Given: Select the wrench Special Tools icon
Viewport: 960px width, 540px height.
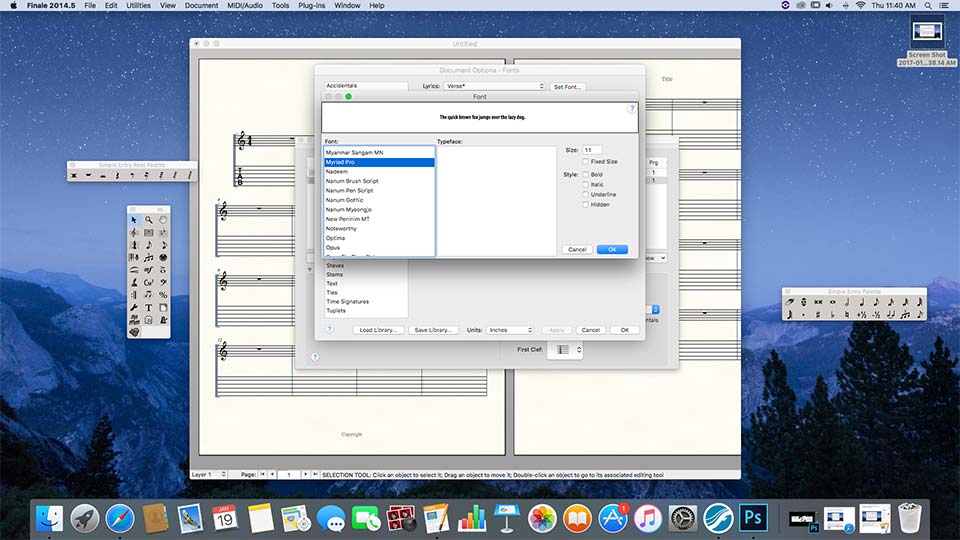Looking at the screenshot, I should point(134,308).
